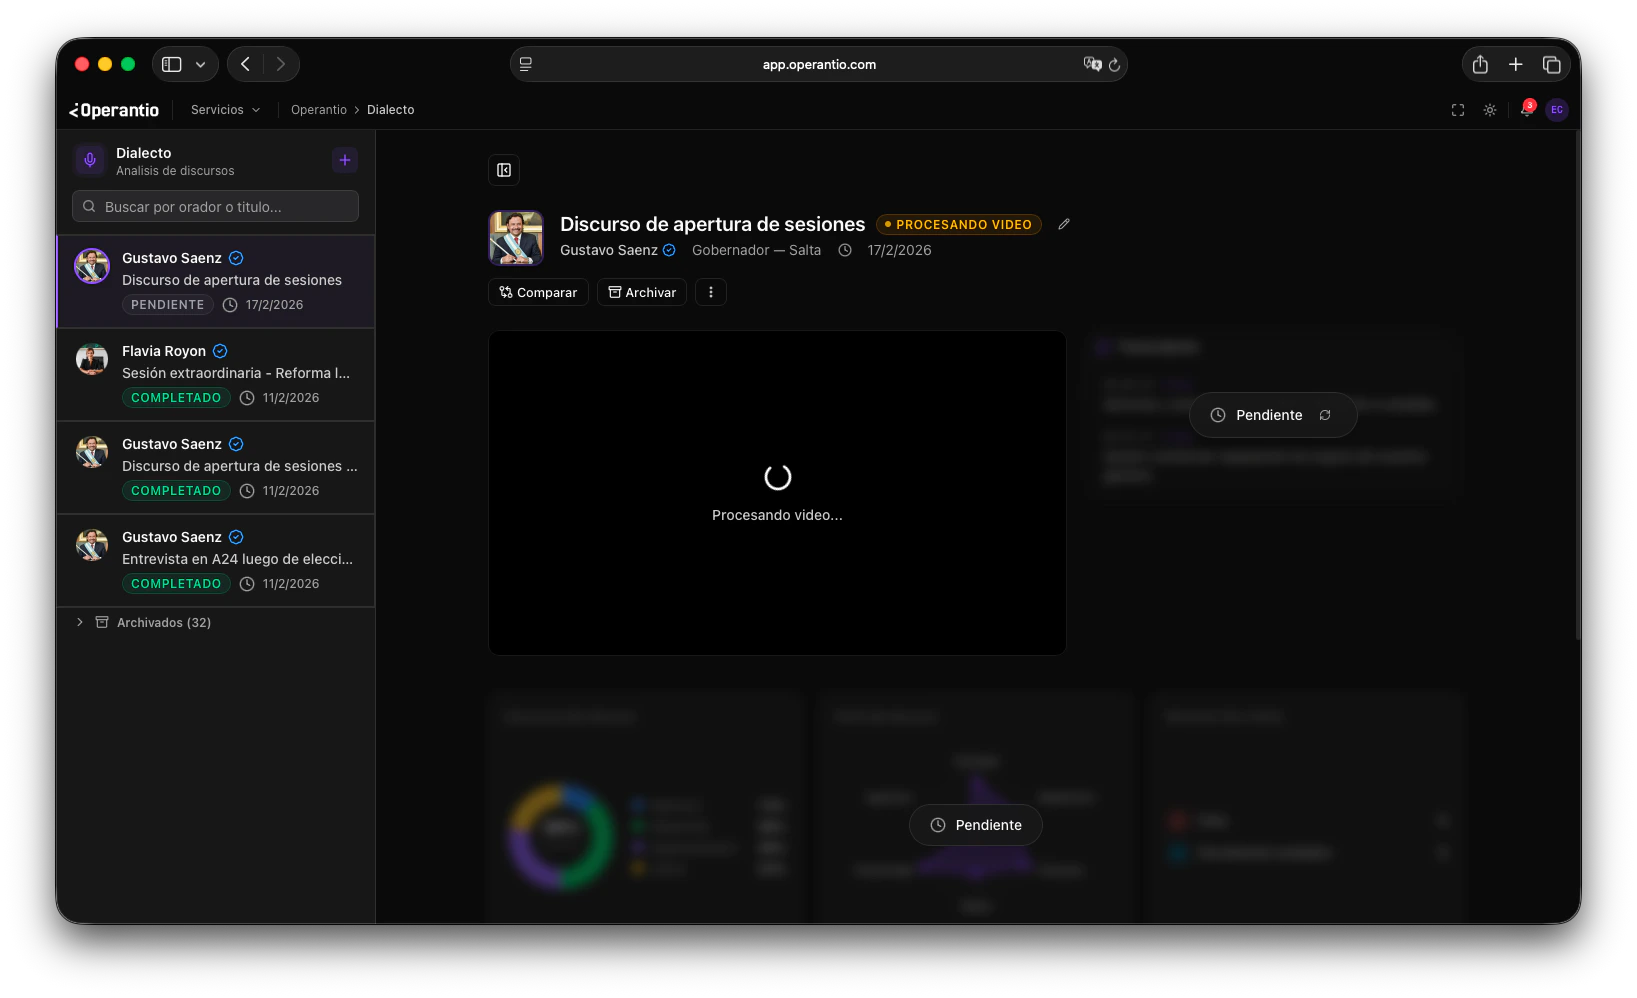Open the sidebar dropdown chevron in Safari
The image size is (1637, 998).
coord(201,64)
